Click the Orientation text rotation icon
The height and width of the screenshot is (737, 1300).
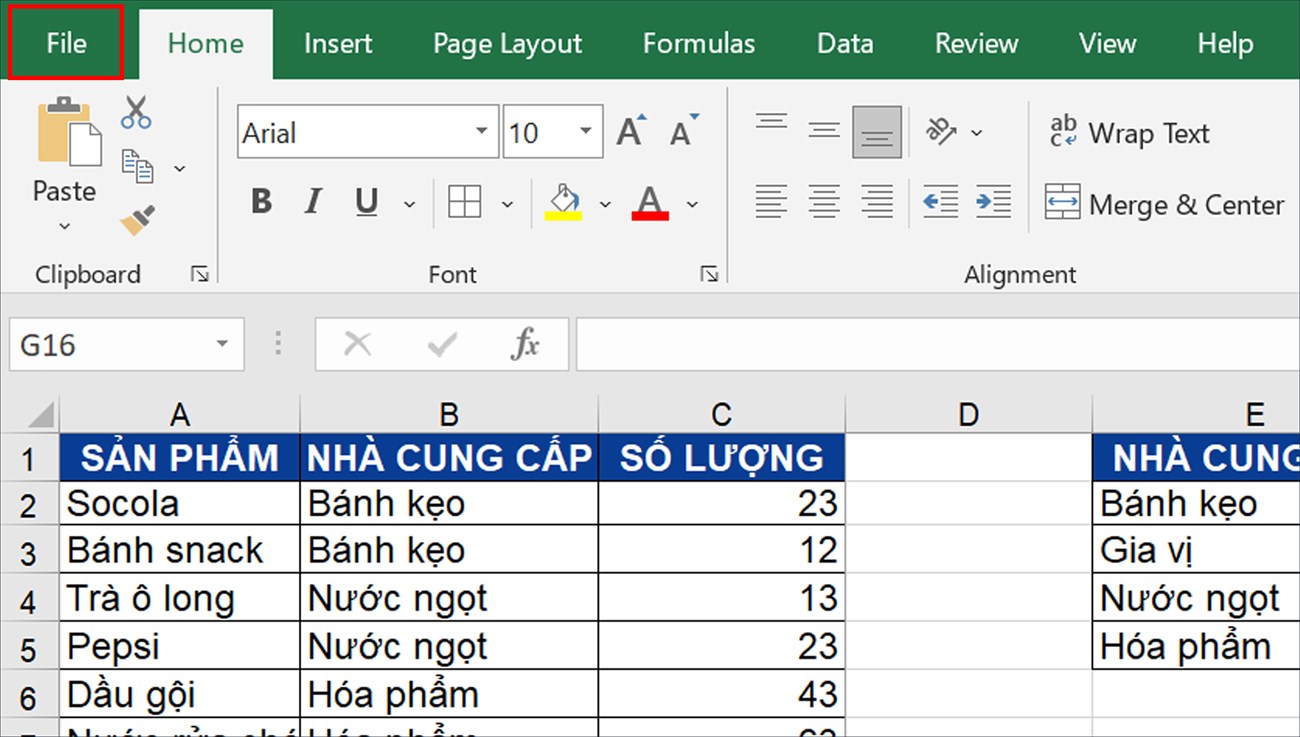pyautogui.click(x=940, y=131)
